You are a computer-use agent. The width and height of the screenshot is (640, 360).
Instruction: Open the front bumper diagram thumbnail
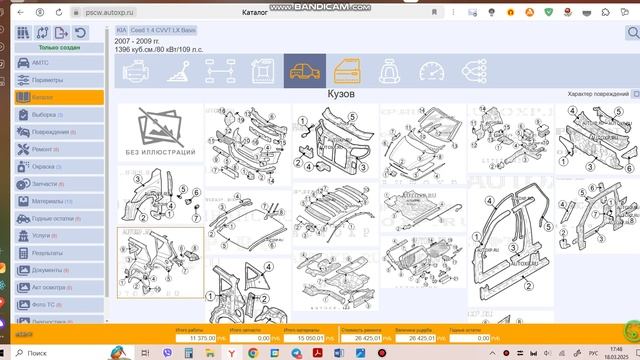pos(248,145)
